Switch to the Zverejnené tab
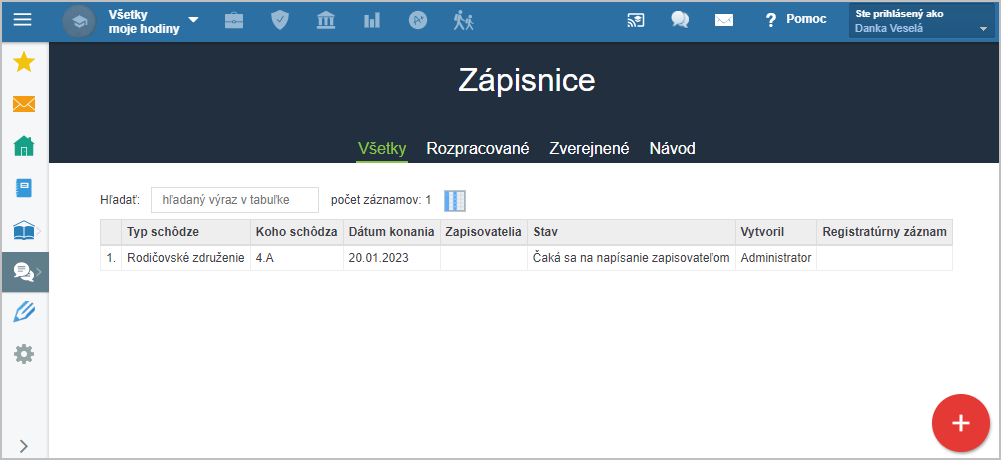 589,149
